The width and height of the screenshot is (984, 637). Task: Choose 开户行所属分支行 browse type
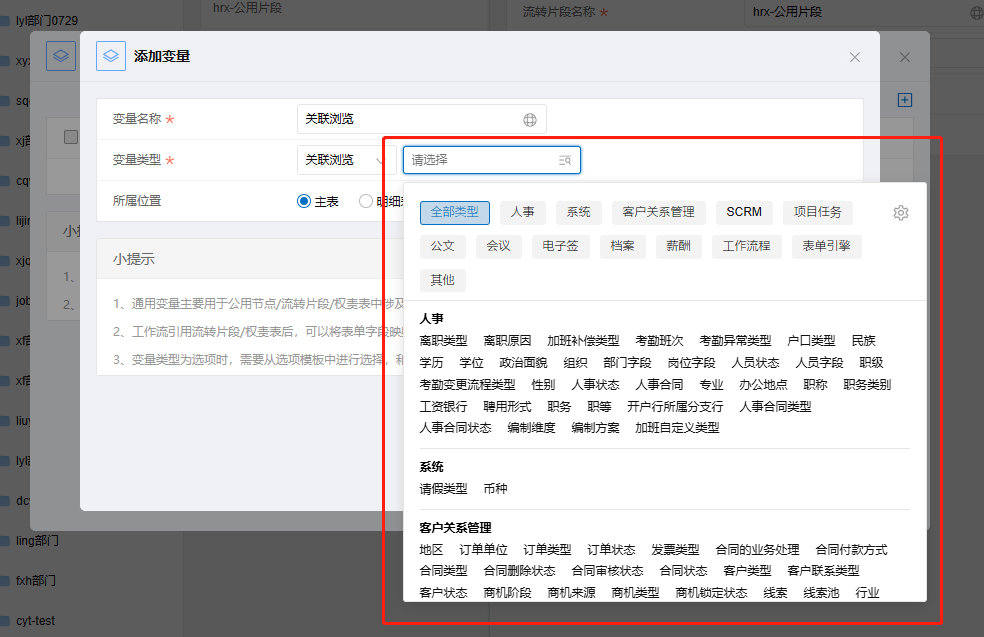click(x=675, y=407)
